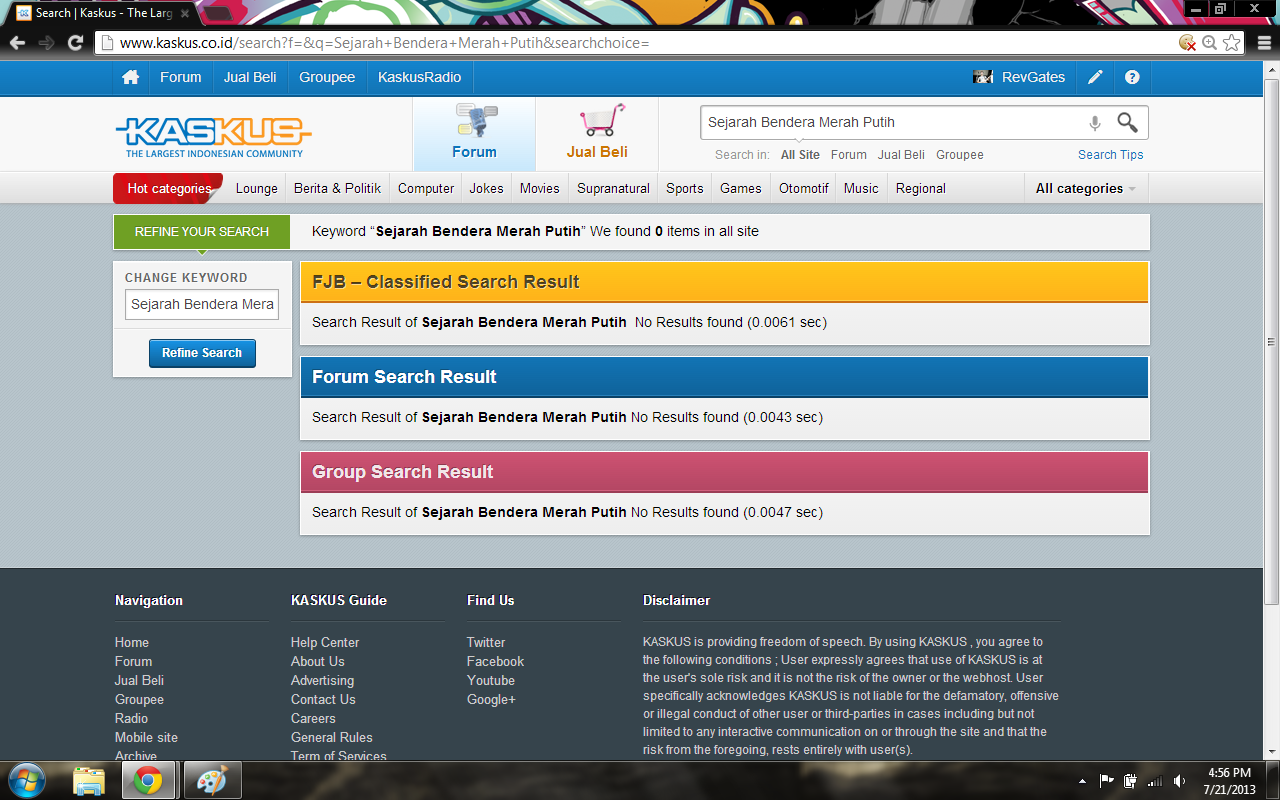Image resolution: width=1280 pixels, height=800 pixels.
Task: Activate the voice search microphone icon
Action: click(x=1095, y=123)
